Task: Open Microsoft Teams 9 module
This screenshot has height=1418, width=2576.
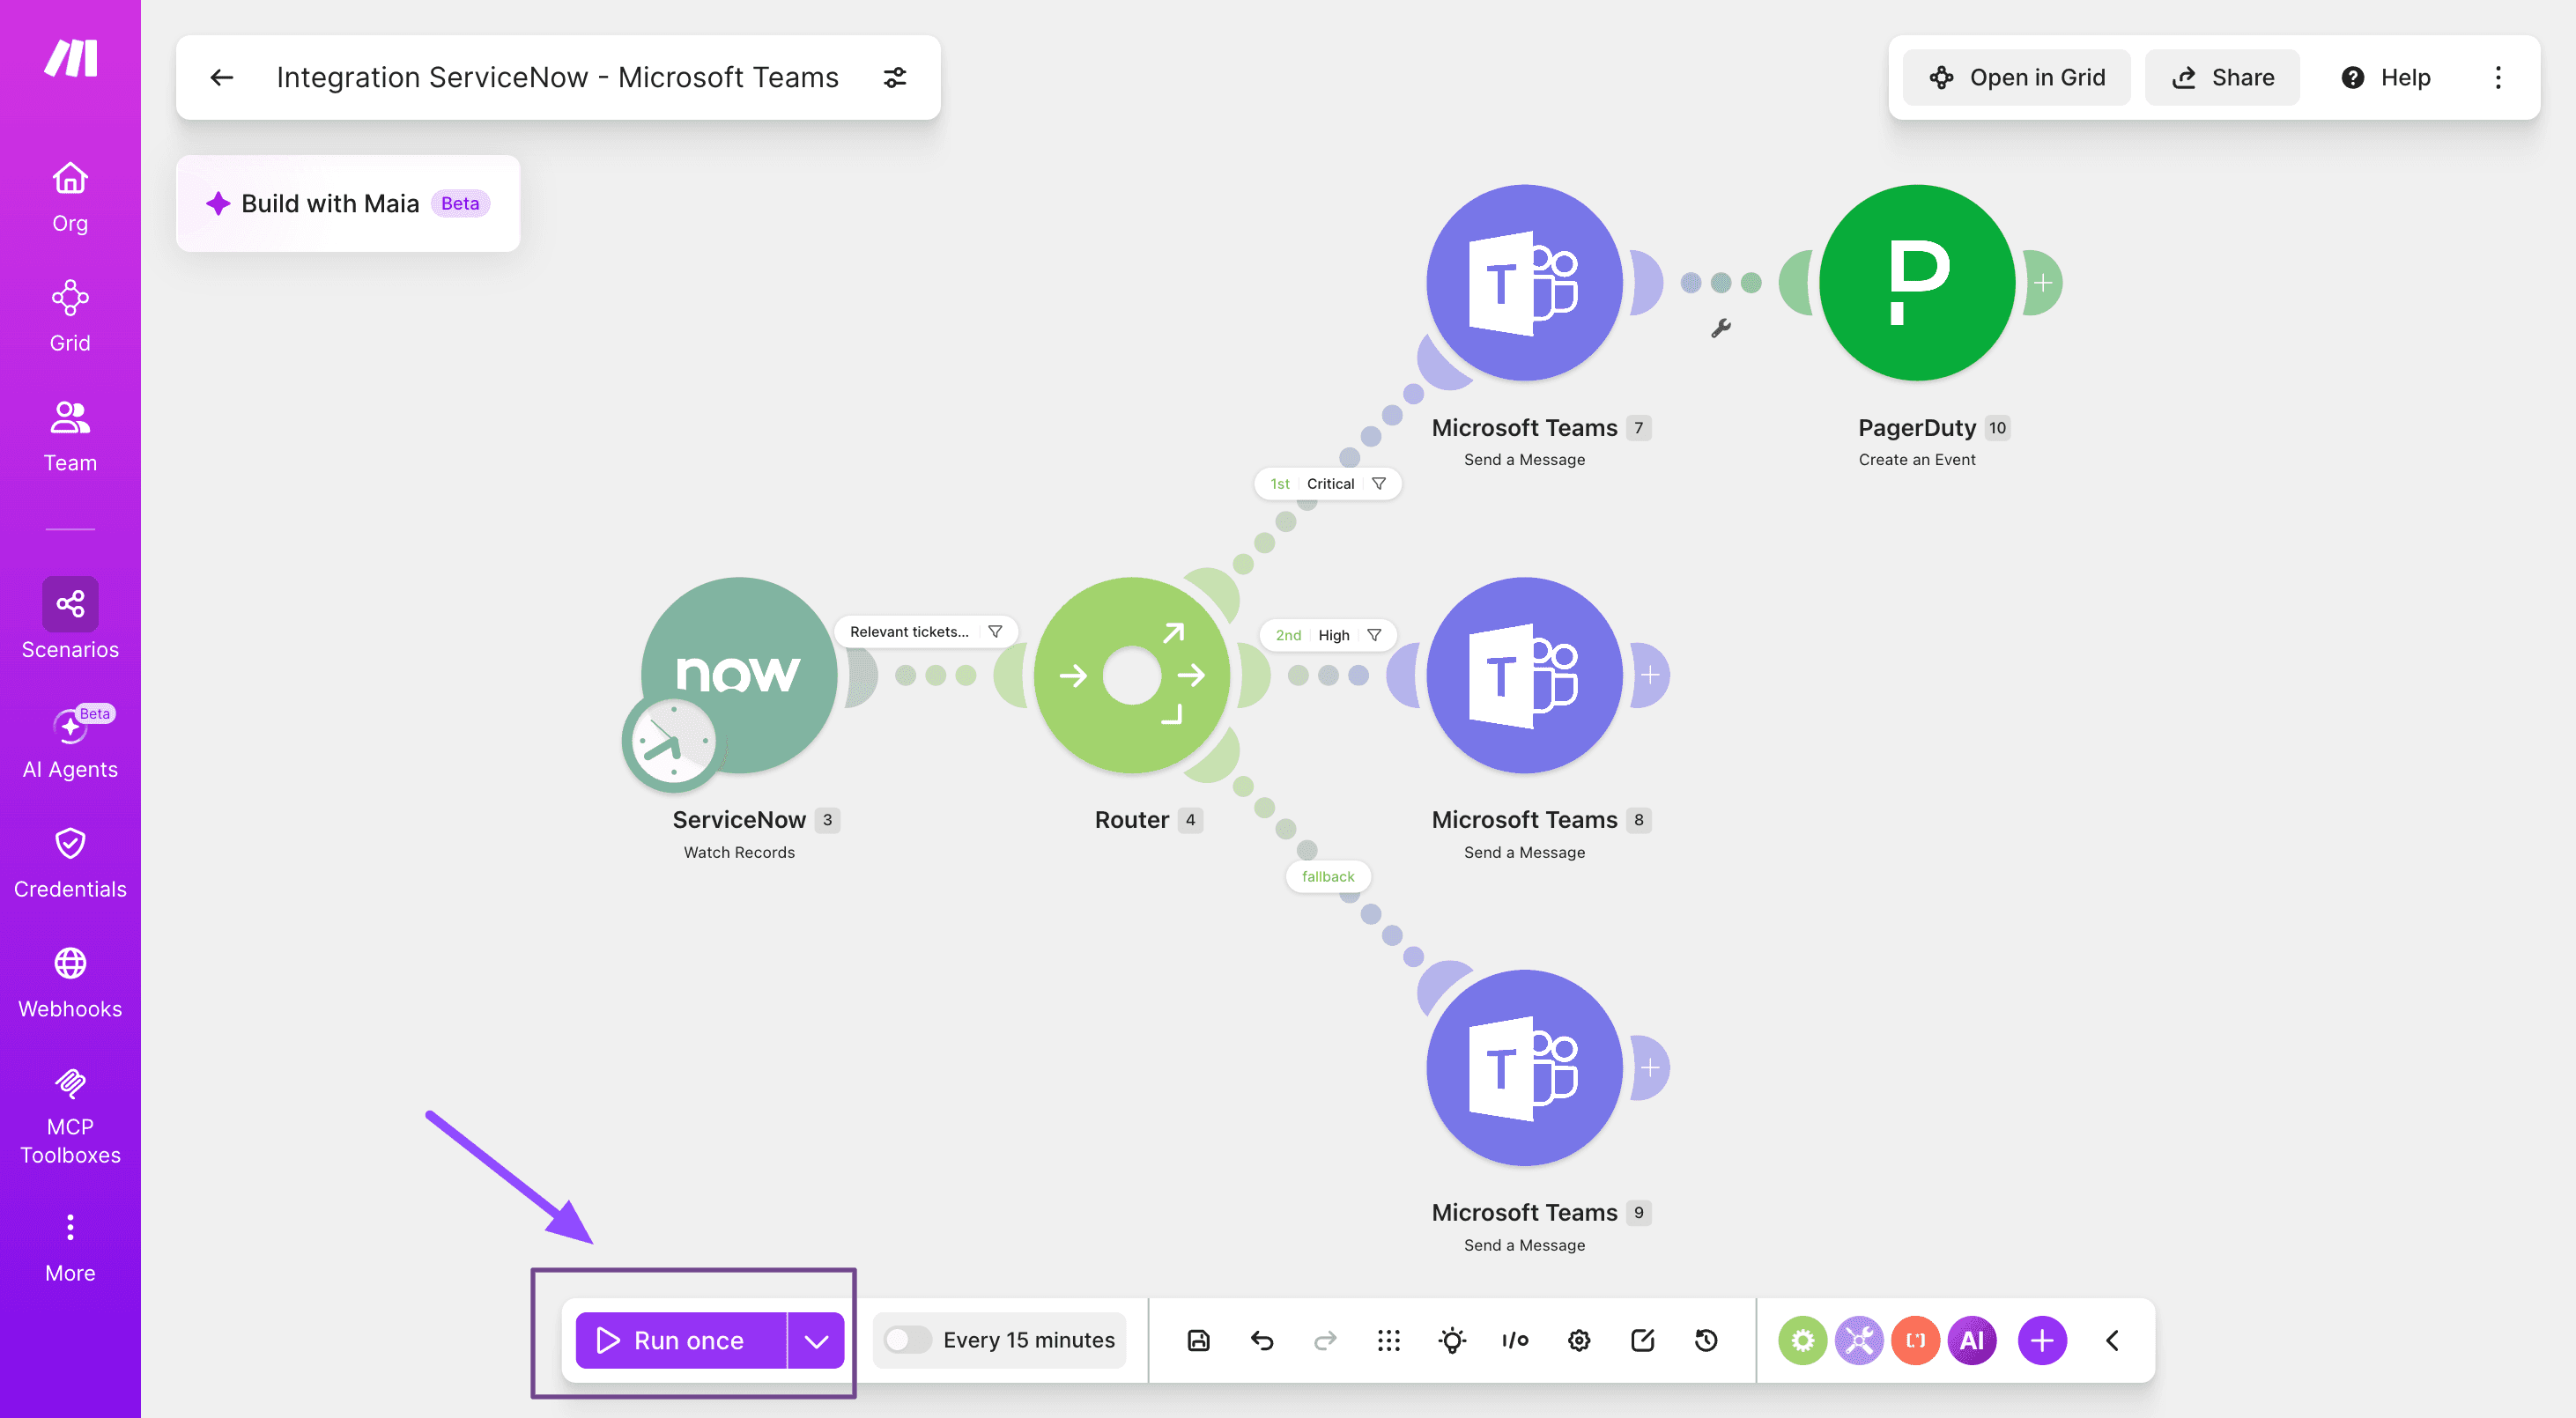Action: (1524, 1067)
